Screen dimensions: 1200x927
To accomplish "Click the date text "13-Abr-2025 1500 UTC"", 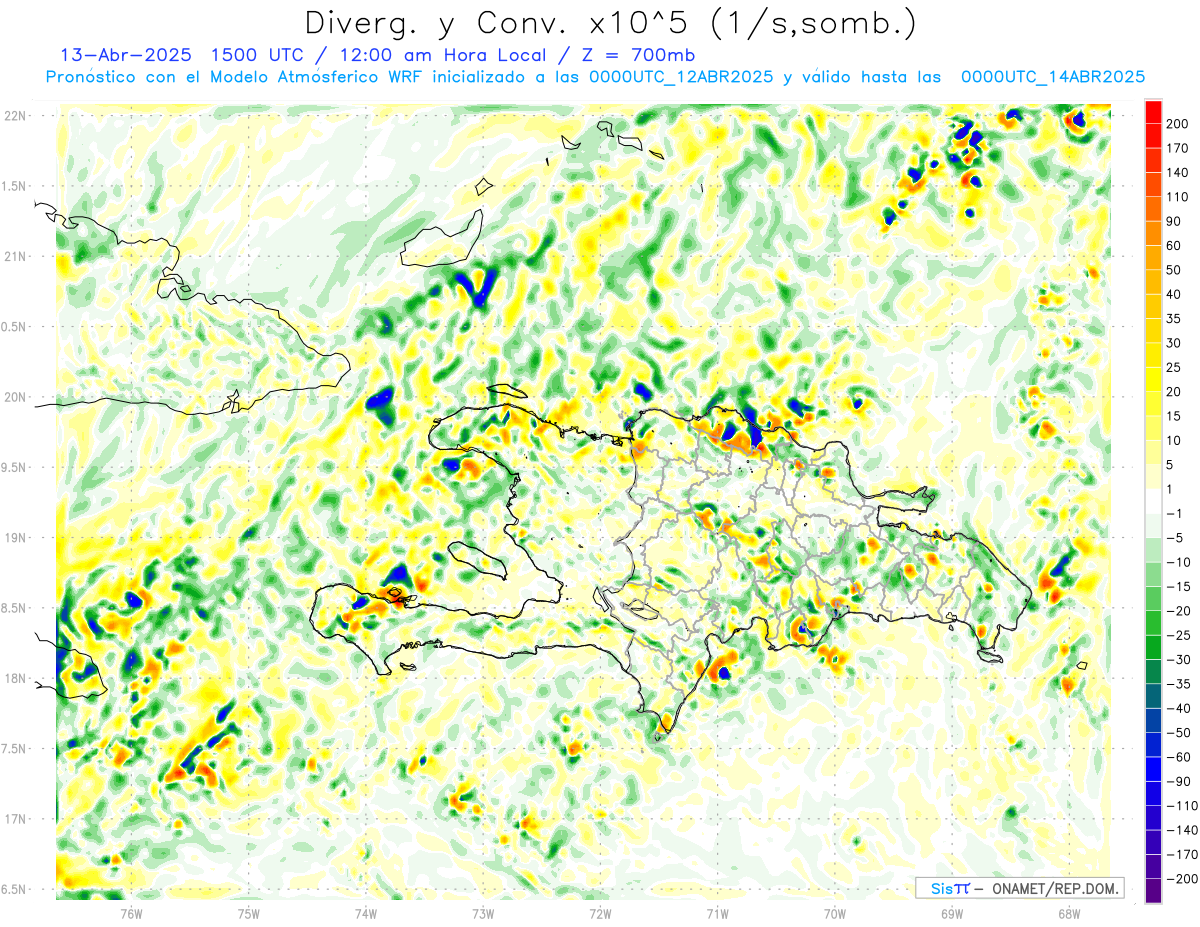I will 183,55.
